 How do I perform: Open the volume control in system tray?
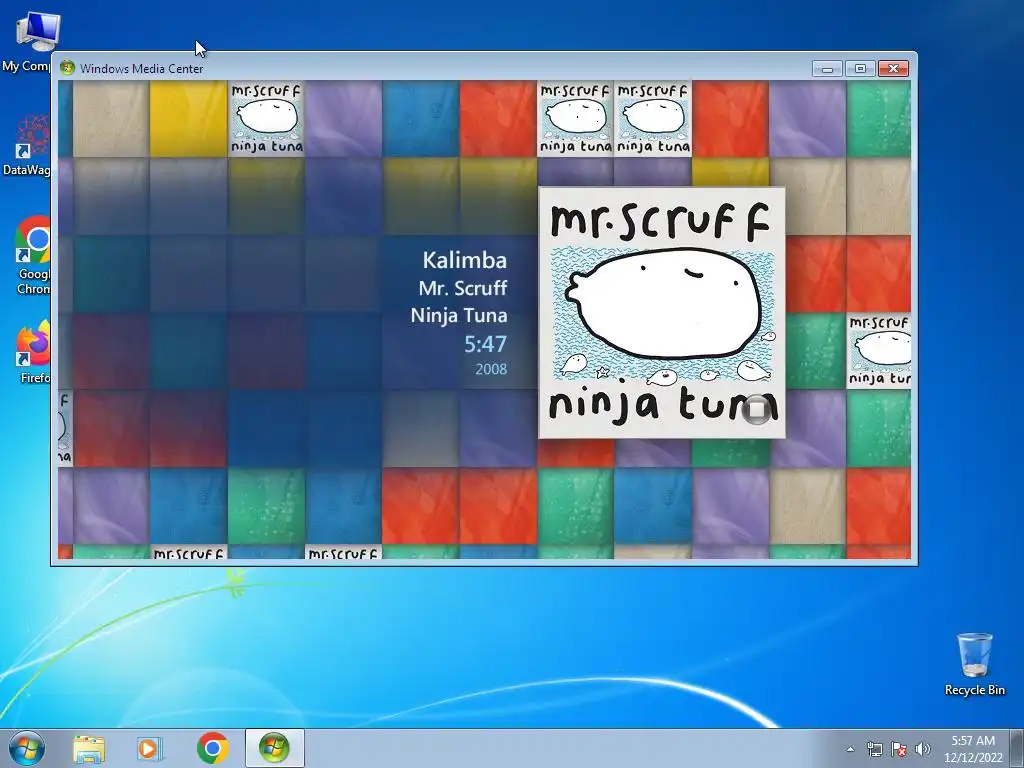coord(922,749)
